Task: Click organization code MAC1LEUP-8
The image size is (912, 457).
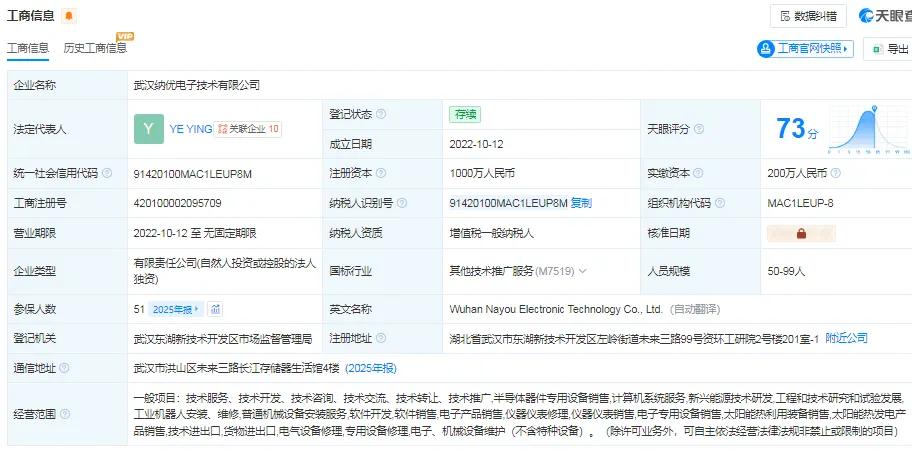Action: pos(800,203)
